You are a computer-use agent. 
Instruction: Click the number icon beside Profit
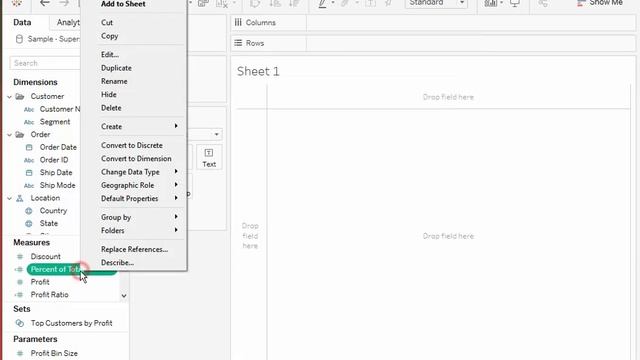[x=20, y=282]
